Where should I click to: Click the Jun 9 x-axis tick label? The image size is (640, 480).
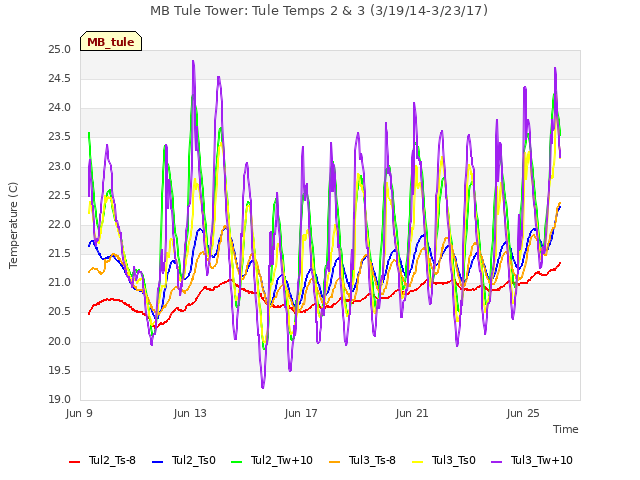pyautogui.click(x=79, y=413)
